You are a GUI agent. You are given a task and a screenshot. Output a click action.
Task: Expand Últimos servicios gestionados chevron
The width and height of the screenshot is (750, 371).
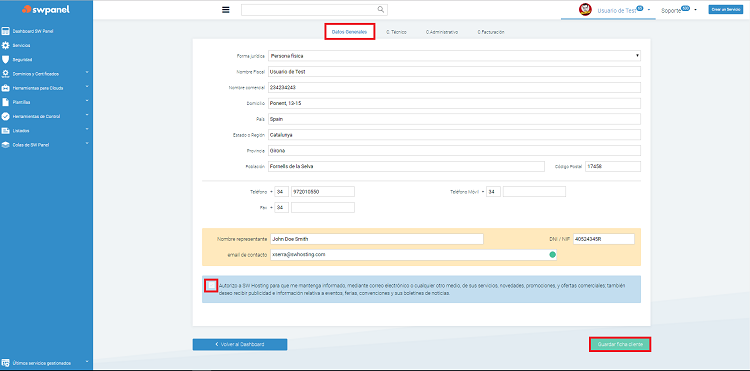87,361
